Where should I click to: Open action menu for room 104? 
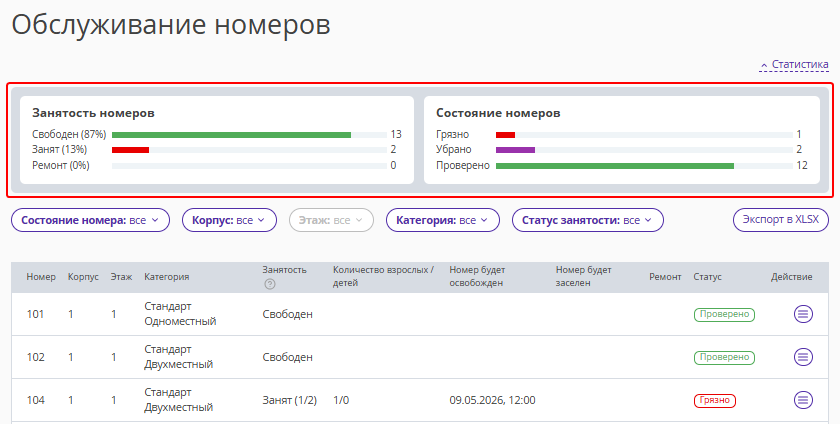point(803,400)
